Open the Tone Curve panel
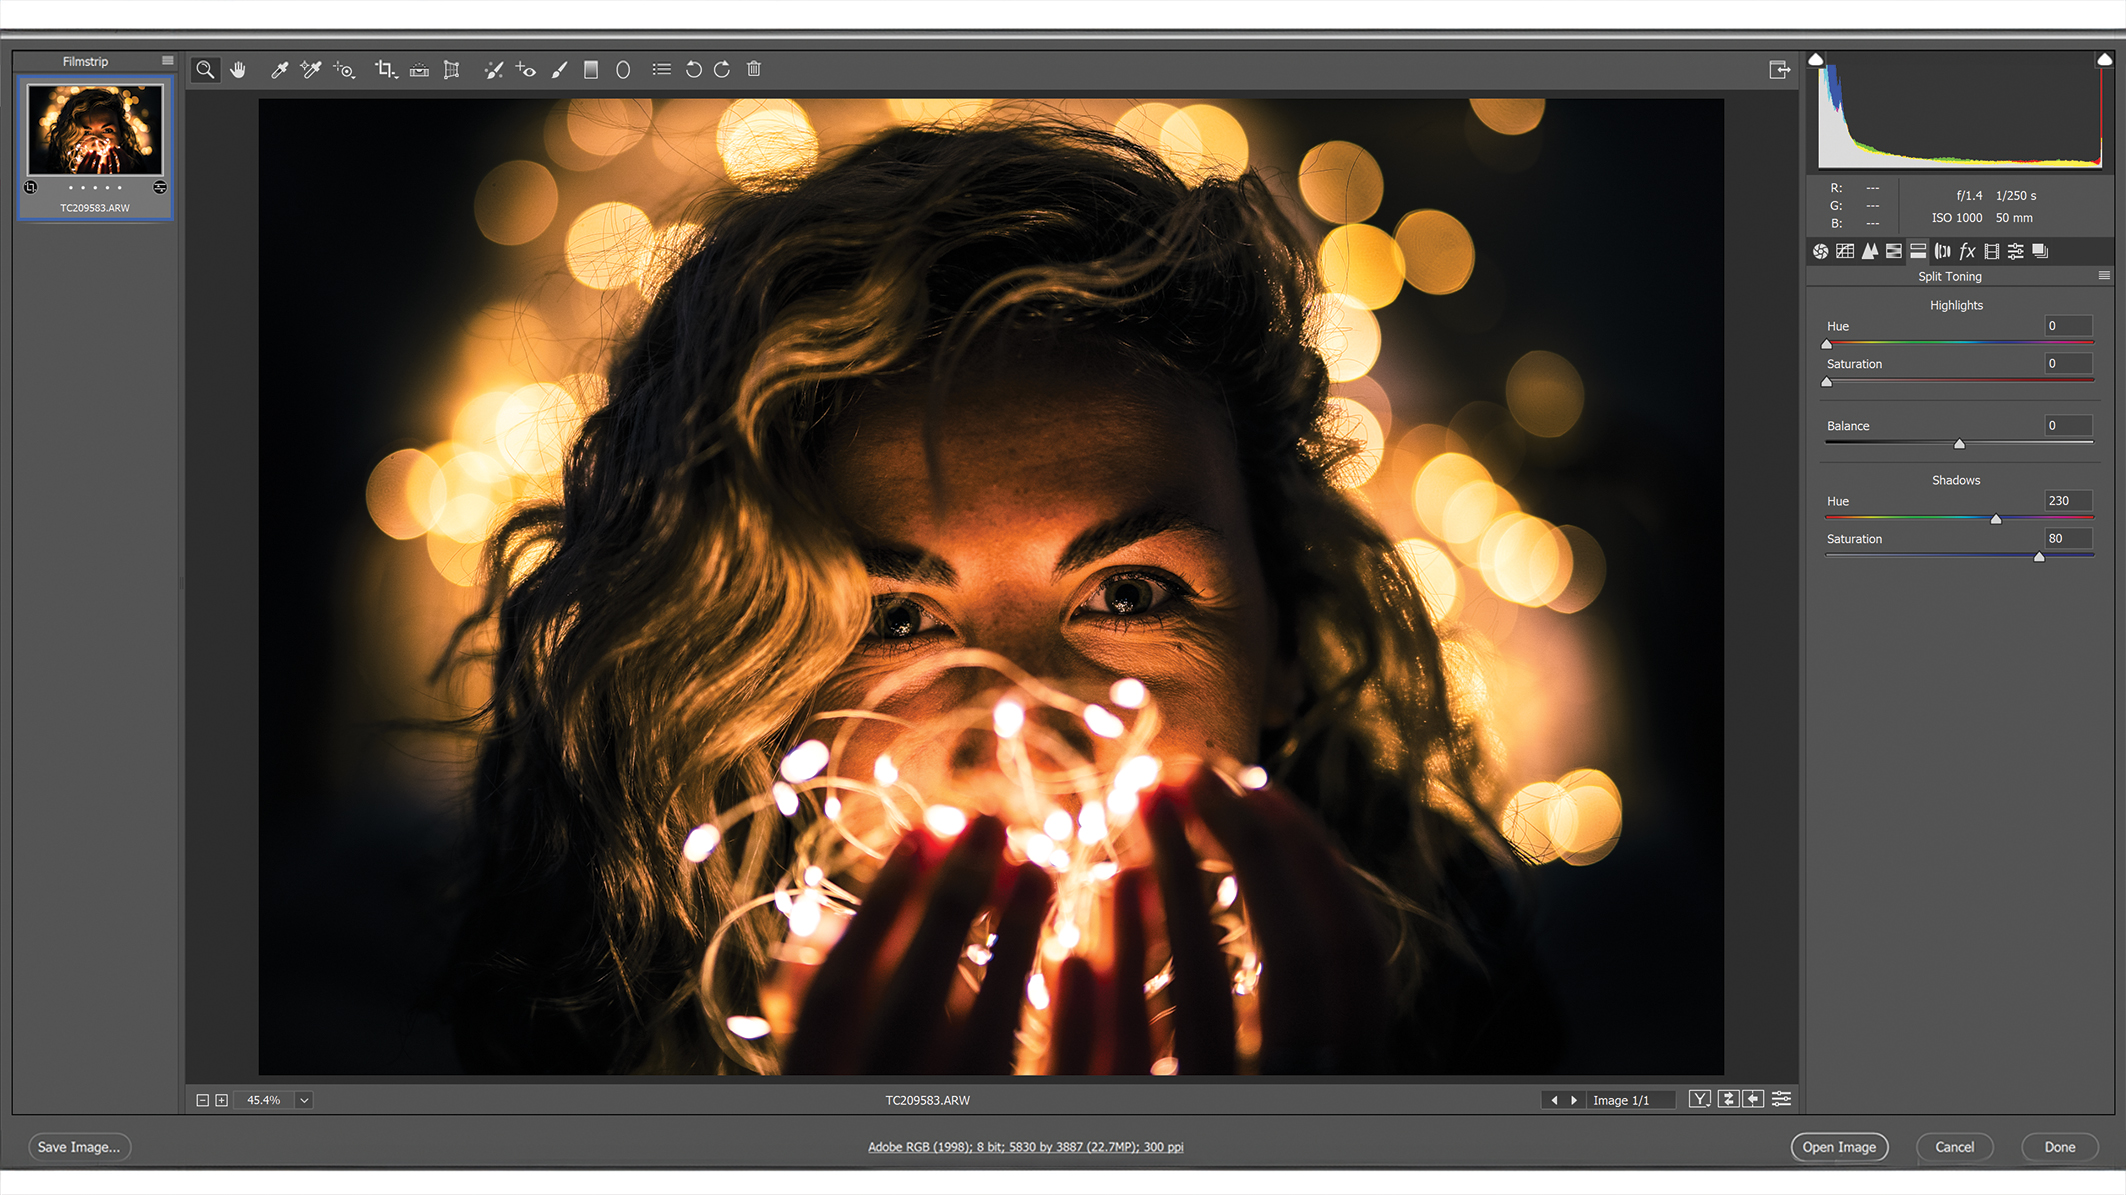Viewport: 2126px width, 1195px height. [1844, 251]
